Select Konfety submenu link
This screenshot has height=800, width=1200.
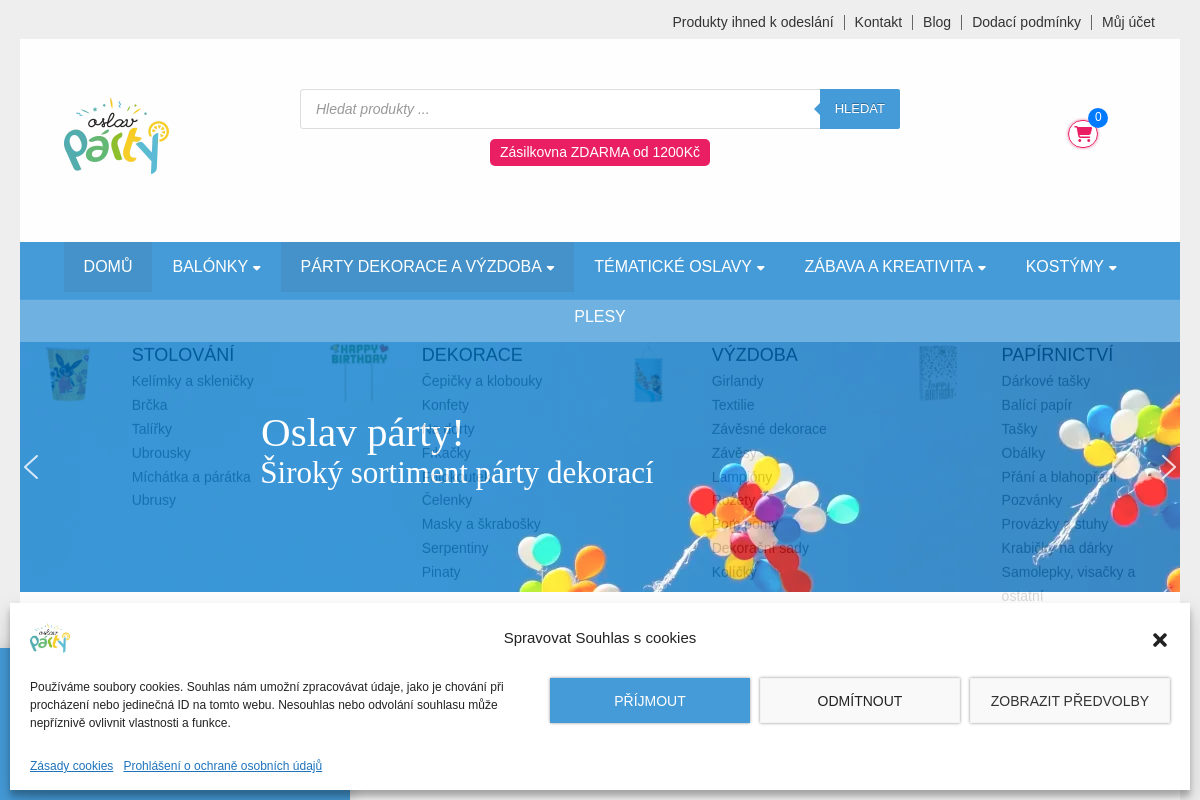click(x=445, y=405)
